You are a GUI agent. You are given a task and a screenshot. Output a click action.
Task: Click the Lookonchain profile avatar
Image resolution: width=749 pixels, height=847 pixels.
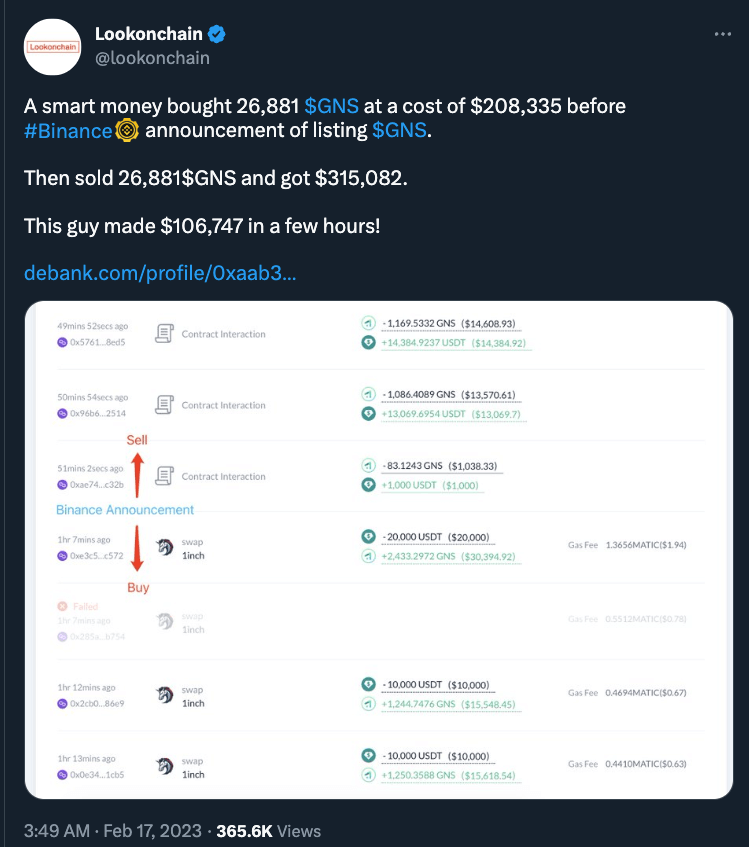click(52, 46)
